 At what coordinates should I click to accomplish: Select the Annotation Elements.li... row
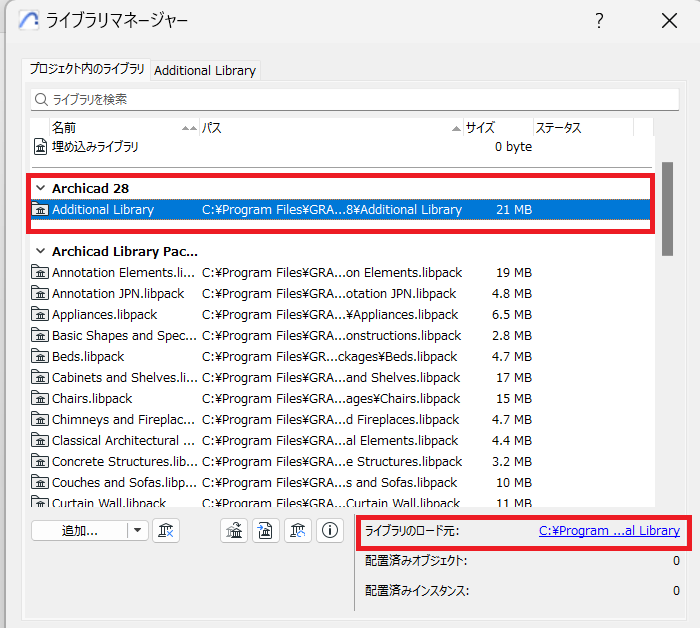pos(341,272)
